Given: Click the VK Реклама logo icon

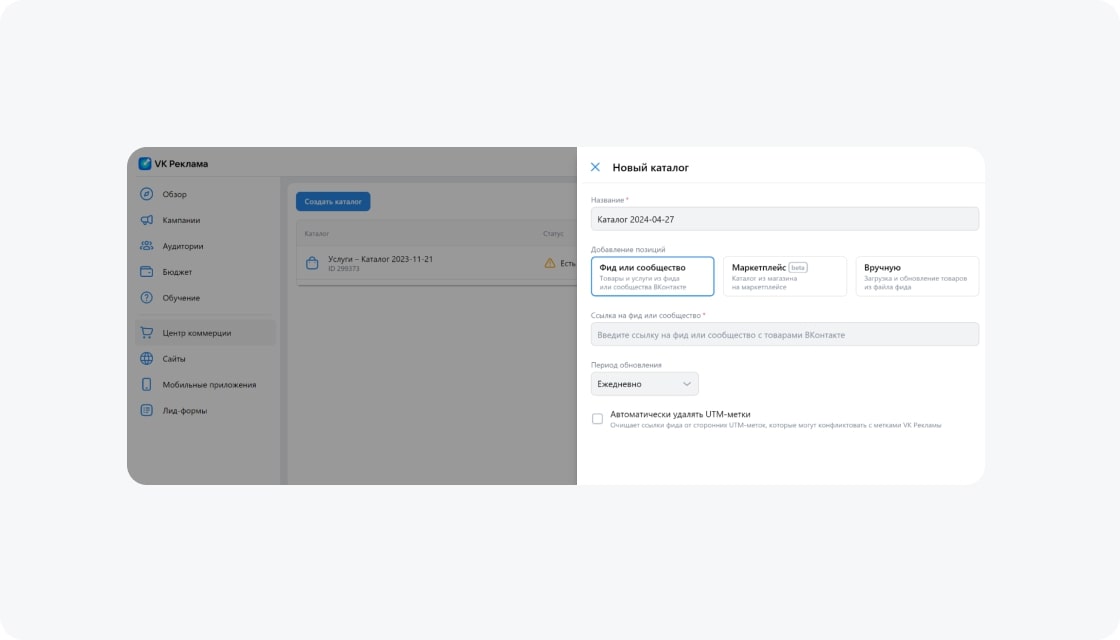Looking at the screenshot, I should [145, 164].
